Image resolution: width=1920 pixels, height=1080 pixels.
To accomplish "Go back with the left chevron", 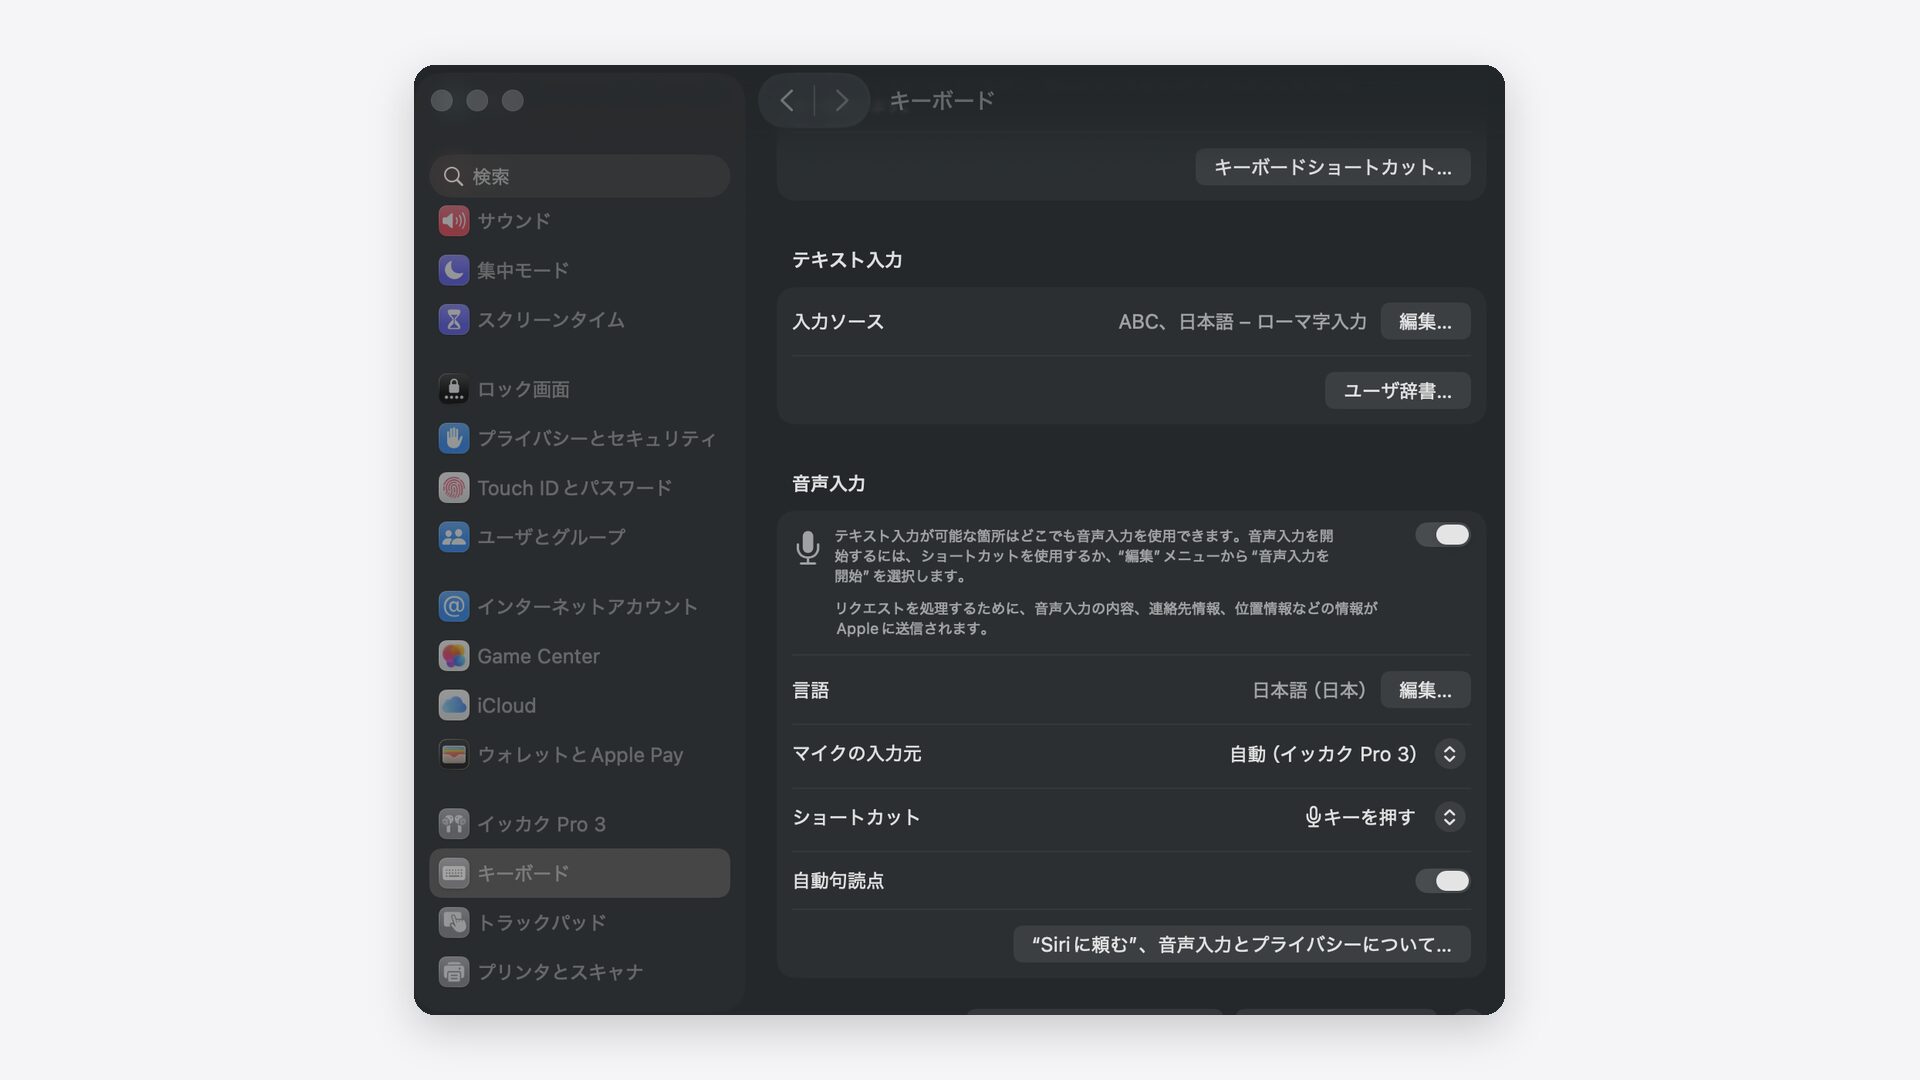I will point(787,100).
